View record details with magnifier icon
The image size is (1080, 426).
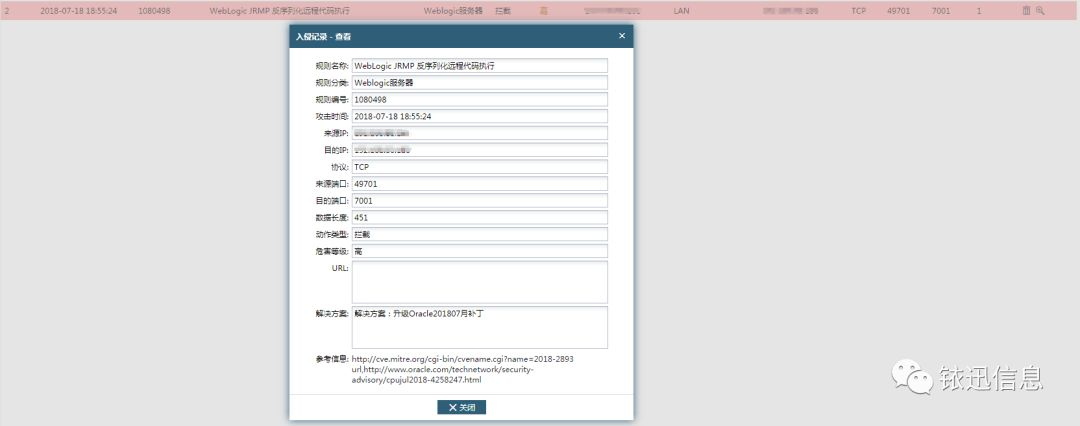(1040, 10)
